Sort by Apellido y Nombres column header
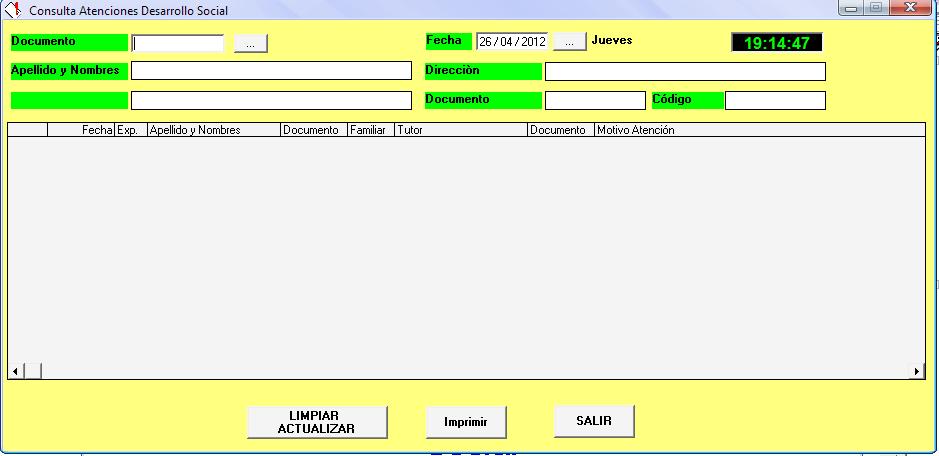Viewport: 939px width, 456px height. coord(213,130)
